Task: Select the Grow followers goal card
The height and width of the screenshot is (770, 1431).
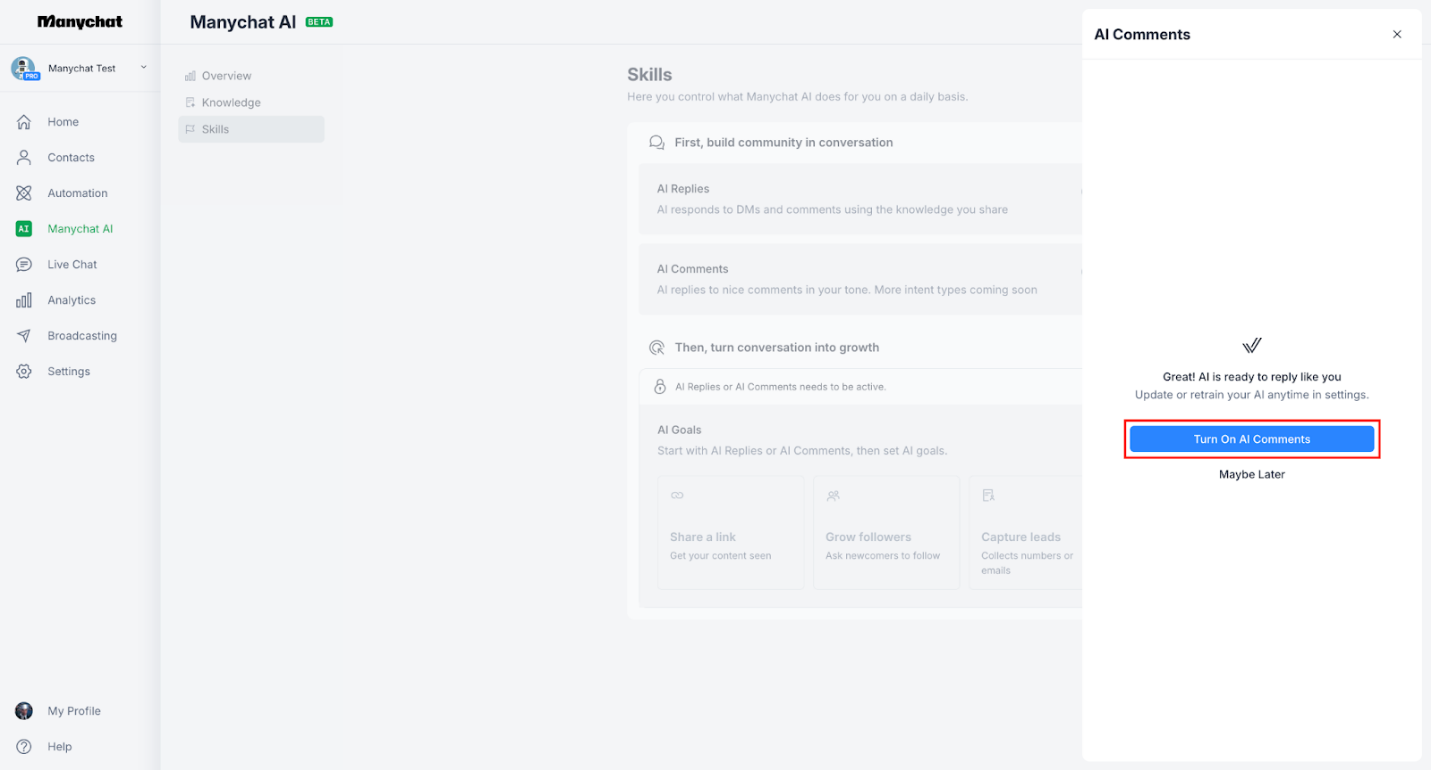Action: tap(886, 532)
